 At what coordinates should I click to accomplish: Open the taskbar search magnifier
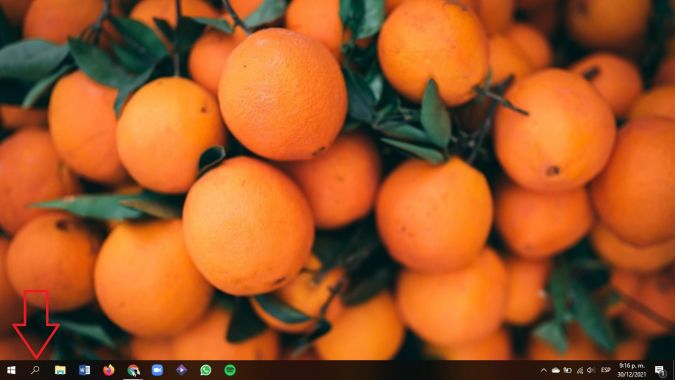point(35,370)
